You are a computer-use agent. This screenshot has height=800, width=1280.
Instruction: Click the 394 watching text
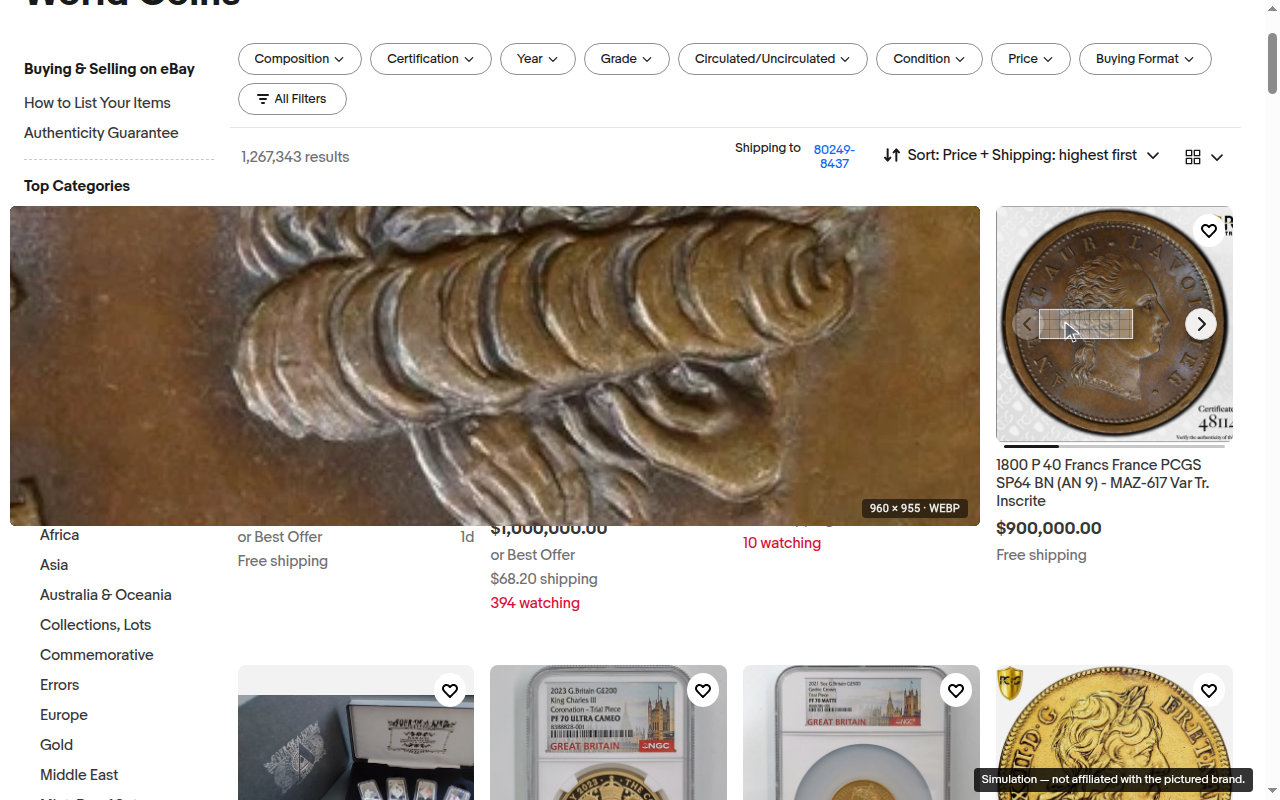(x=535, y=603)
